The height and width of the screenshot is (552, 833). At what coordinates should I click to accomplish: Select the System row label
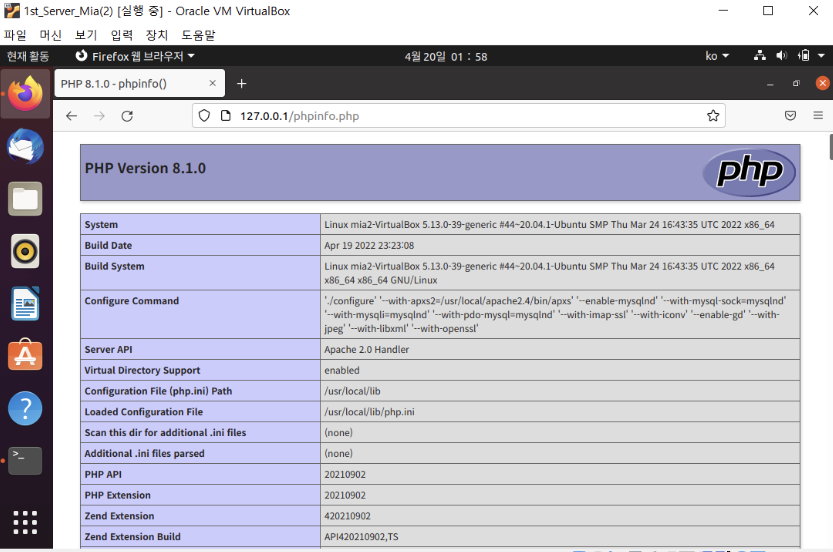pos(101,224)
